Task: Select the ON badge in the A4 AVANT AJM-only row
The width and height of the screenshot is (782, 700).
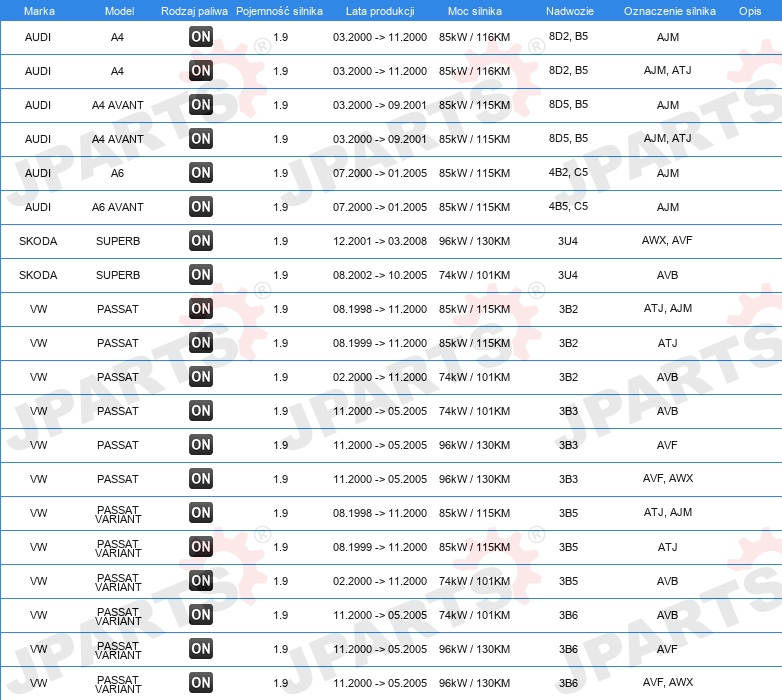Action: pos(201,105)
